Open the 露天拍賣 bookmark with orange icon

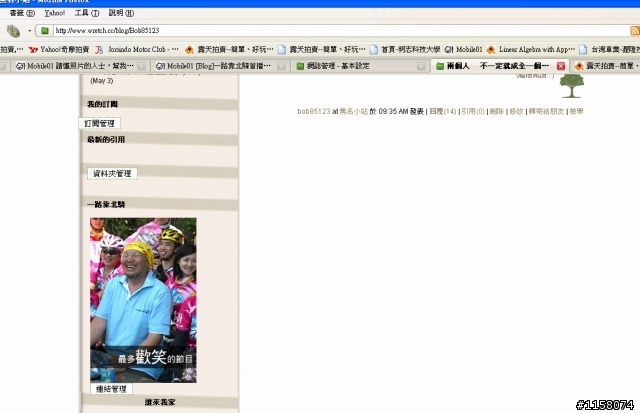229,50
